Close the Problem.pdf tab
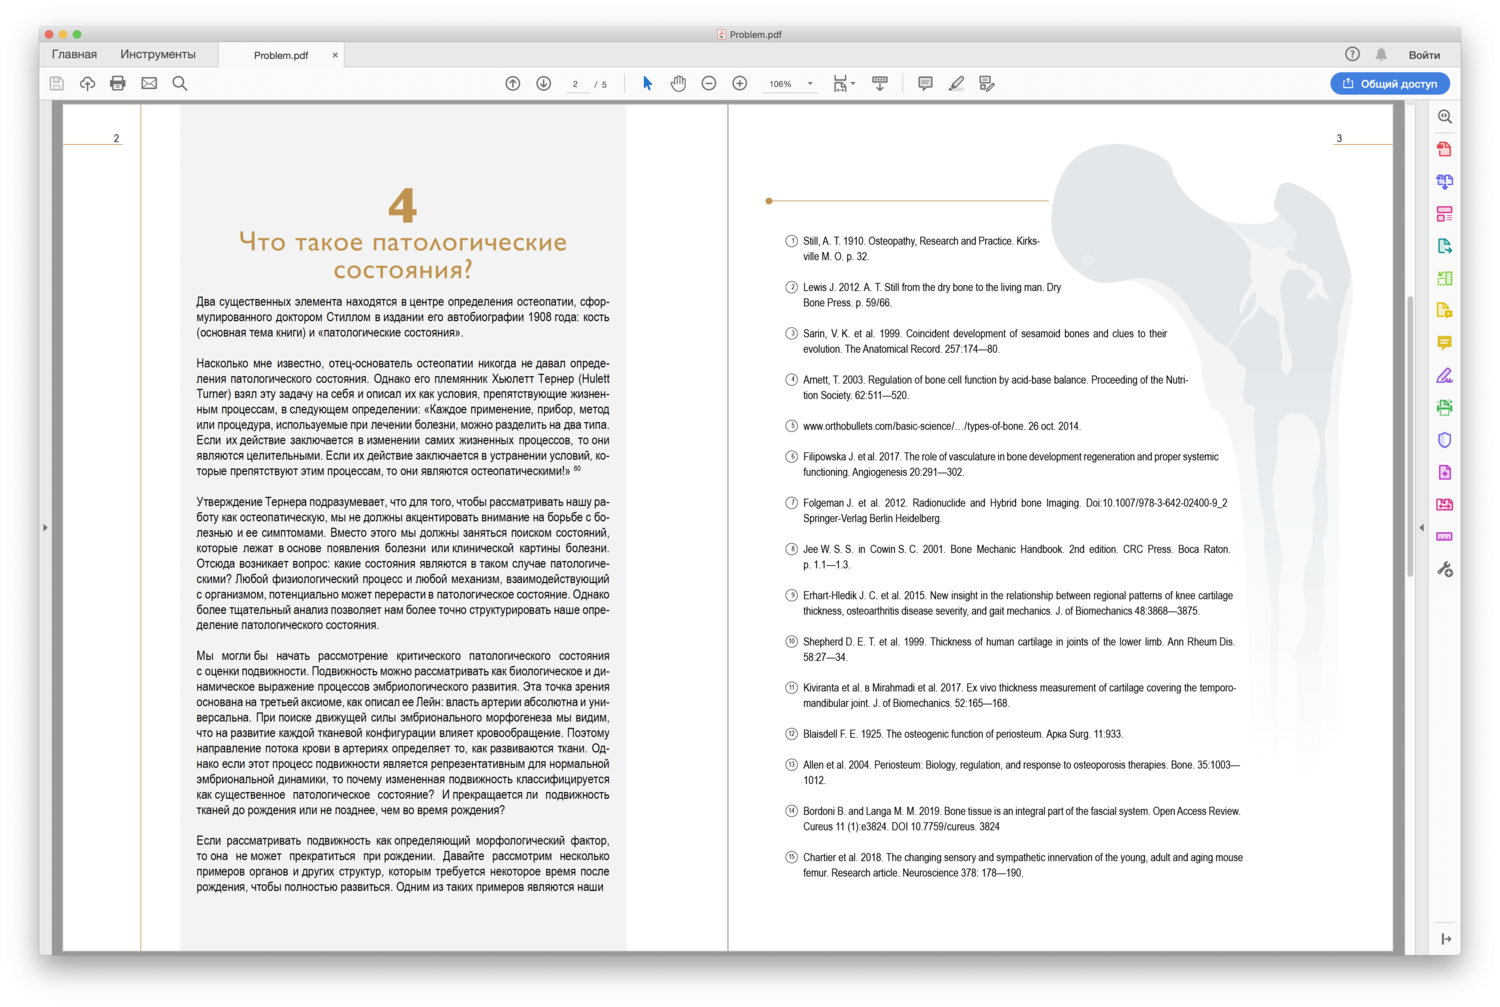This screenshot has width=1500, height=1007. tap(335, 55)
